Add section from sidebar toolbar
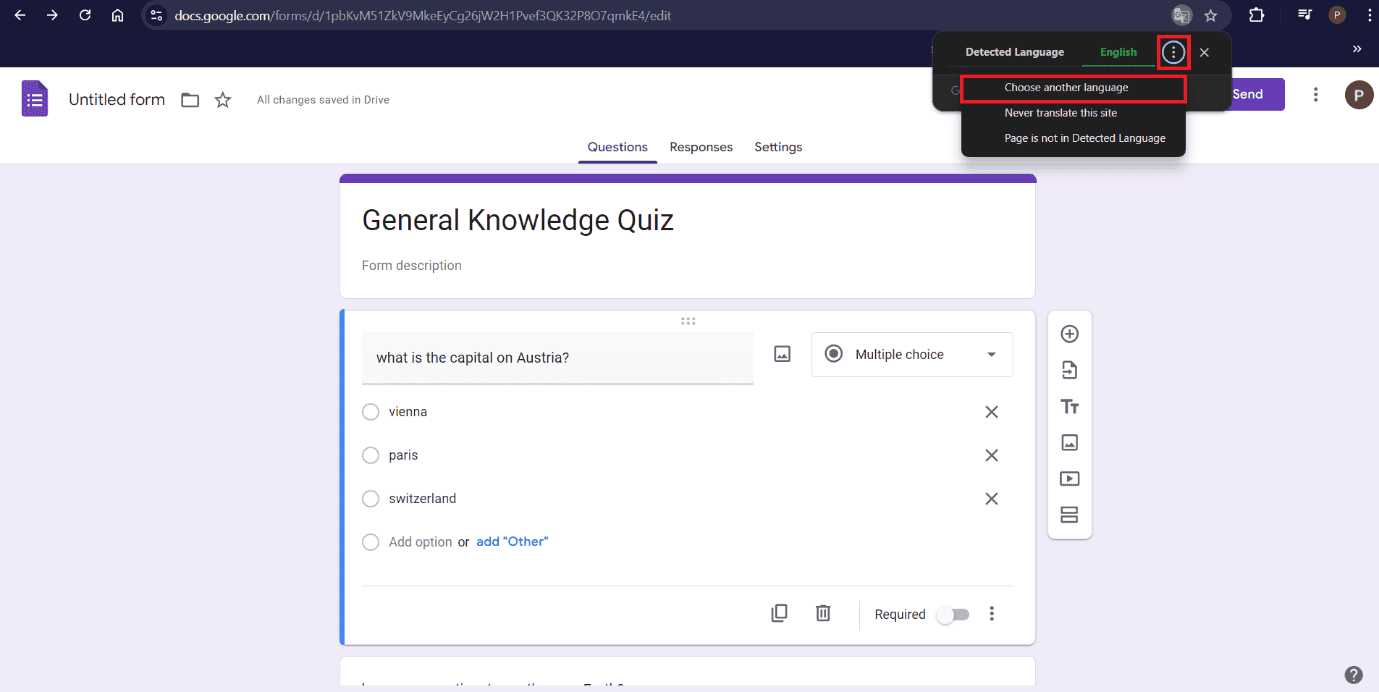This screenshot has height=692, width=1379. [x=1070, y=515]
